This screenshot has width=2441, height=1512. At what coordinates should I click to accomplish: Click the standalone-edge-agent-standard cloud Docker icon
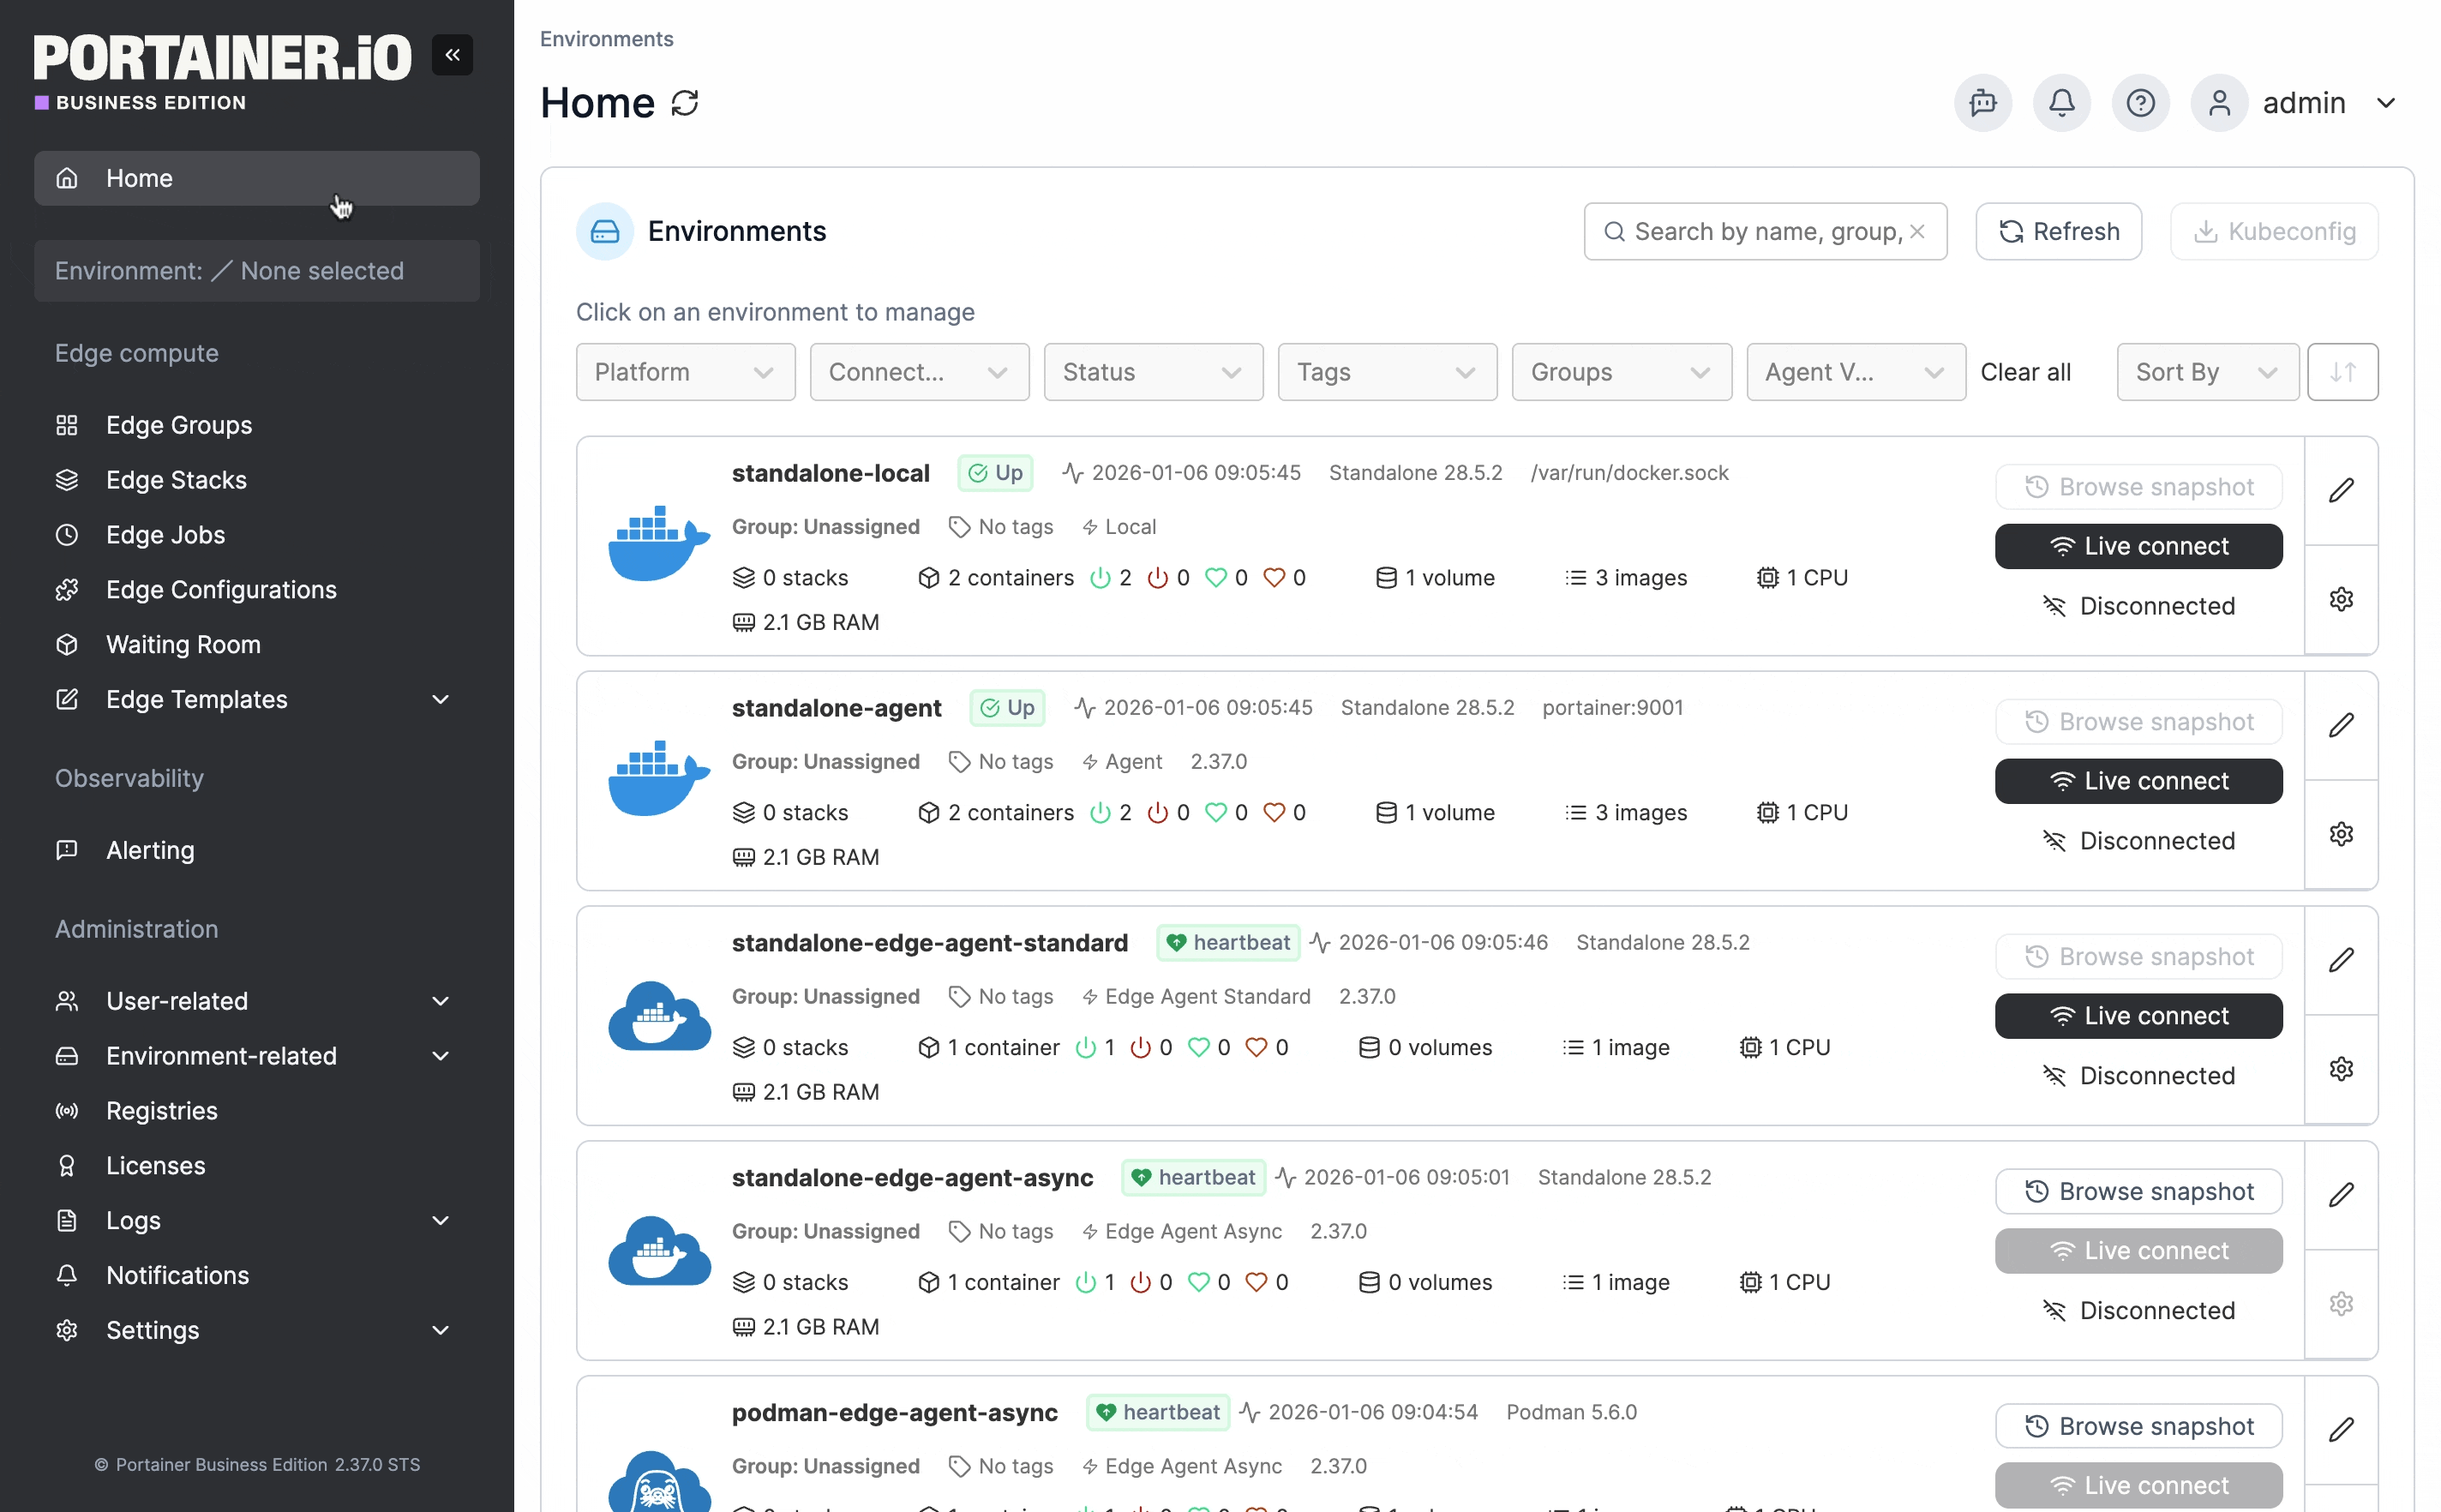pos(659,1016)
